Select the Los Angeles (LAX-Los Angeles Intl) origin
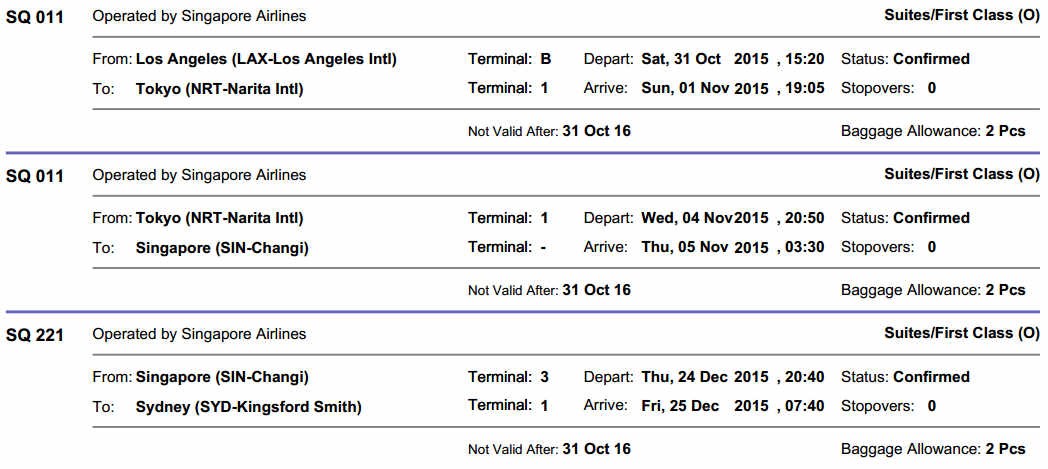Image resolution: width=1048 pixels, height=469 pixels. pos(266,59)
